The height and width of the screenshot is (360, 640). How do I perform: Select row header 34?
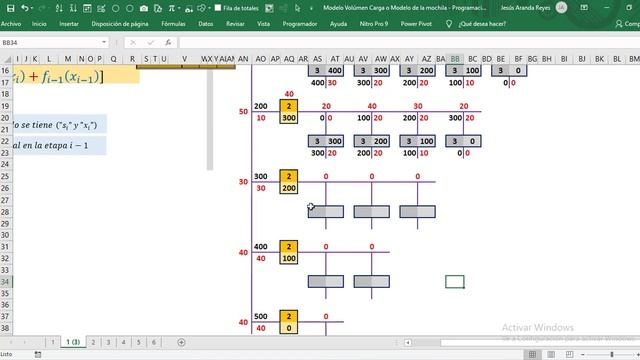click(x=6, y=282)
